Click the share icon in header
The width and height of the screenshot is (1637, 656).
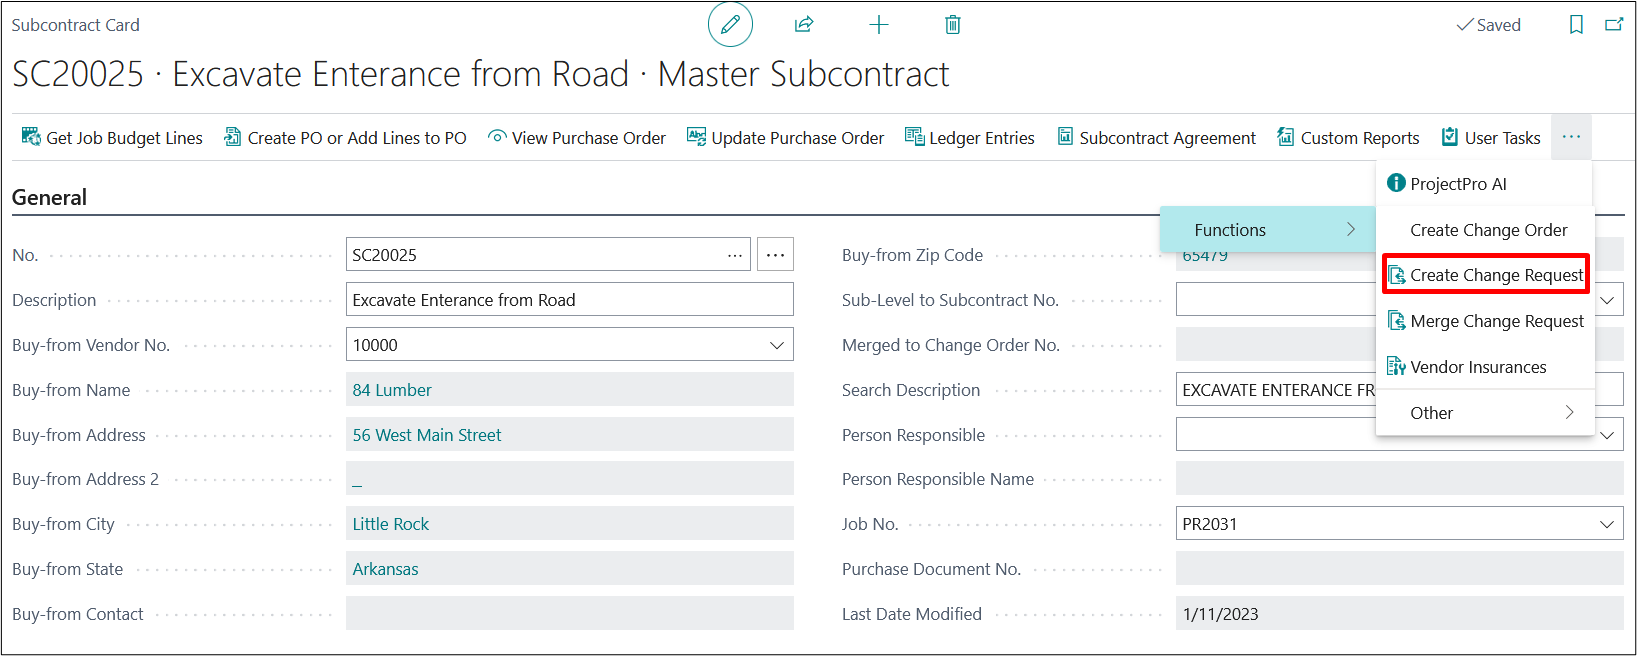(804, 25)
